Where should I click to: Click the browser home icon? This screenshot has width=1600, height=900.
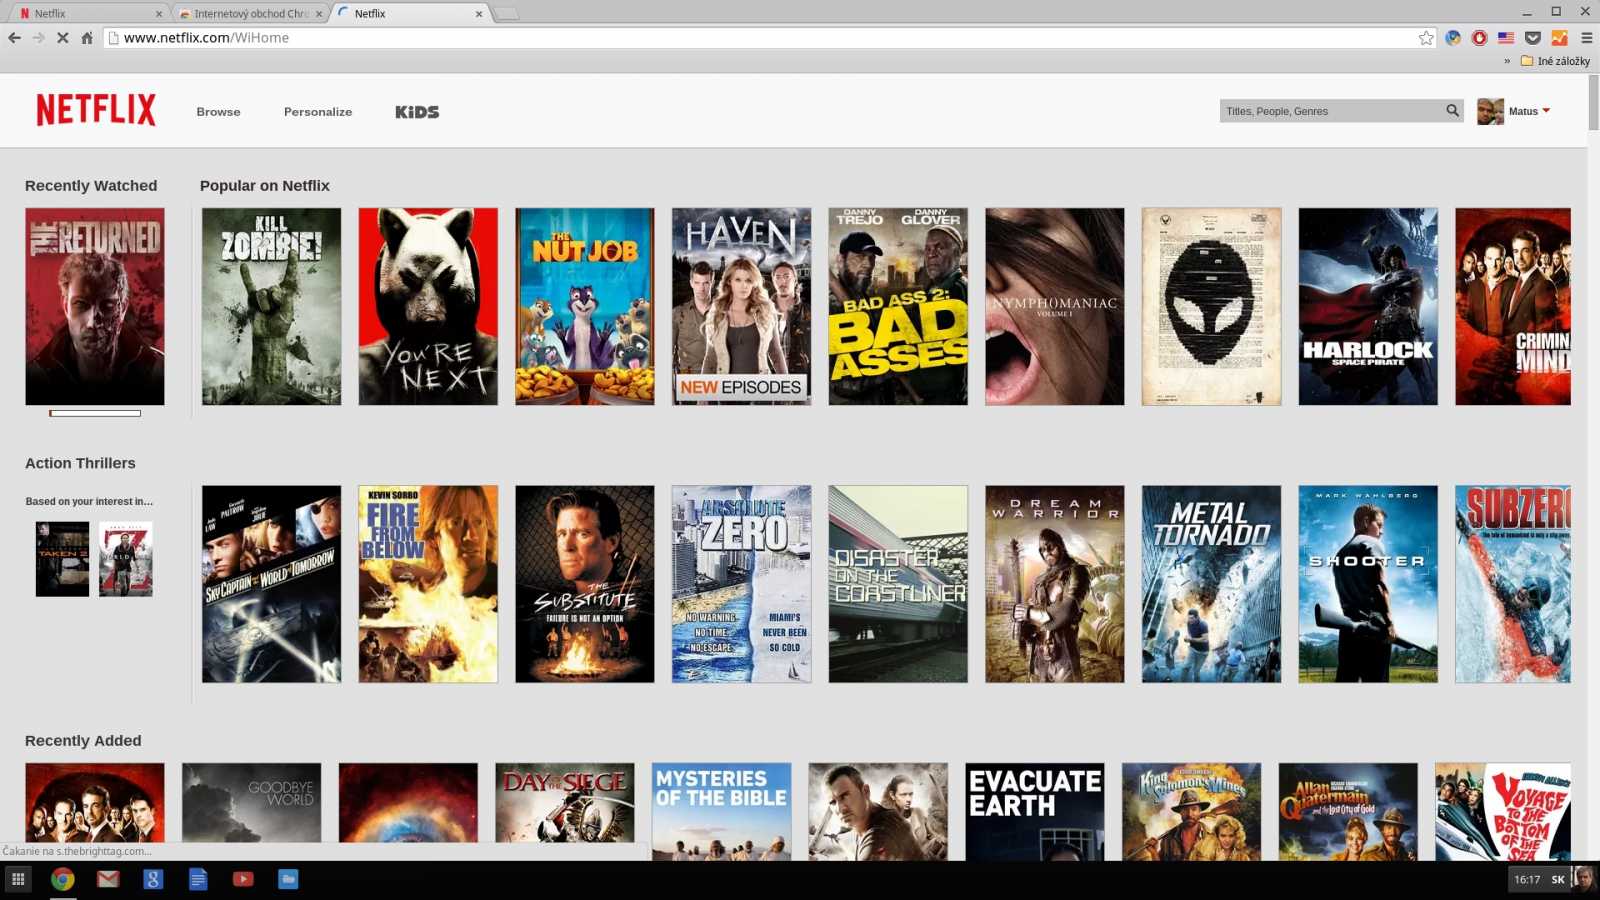[87, 38]
